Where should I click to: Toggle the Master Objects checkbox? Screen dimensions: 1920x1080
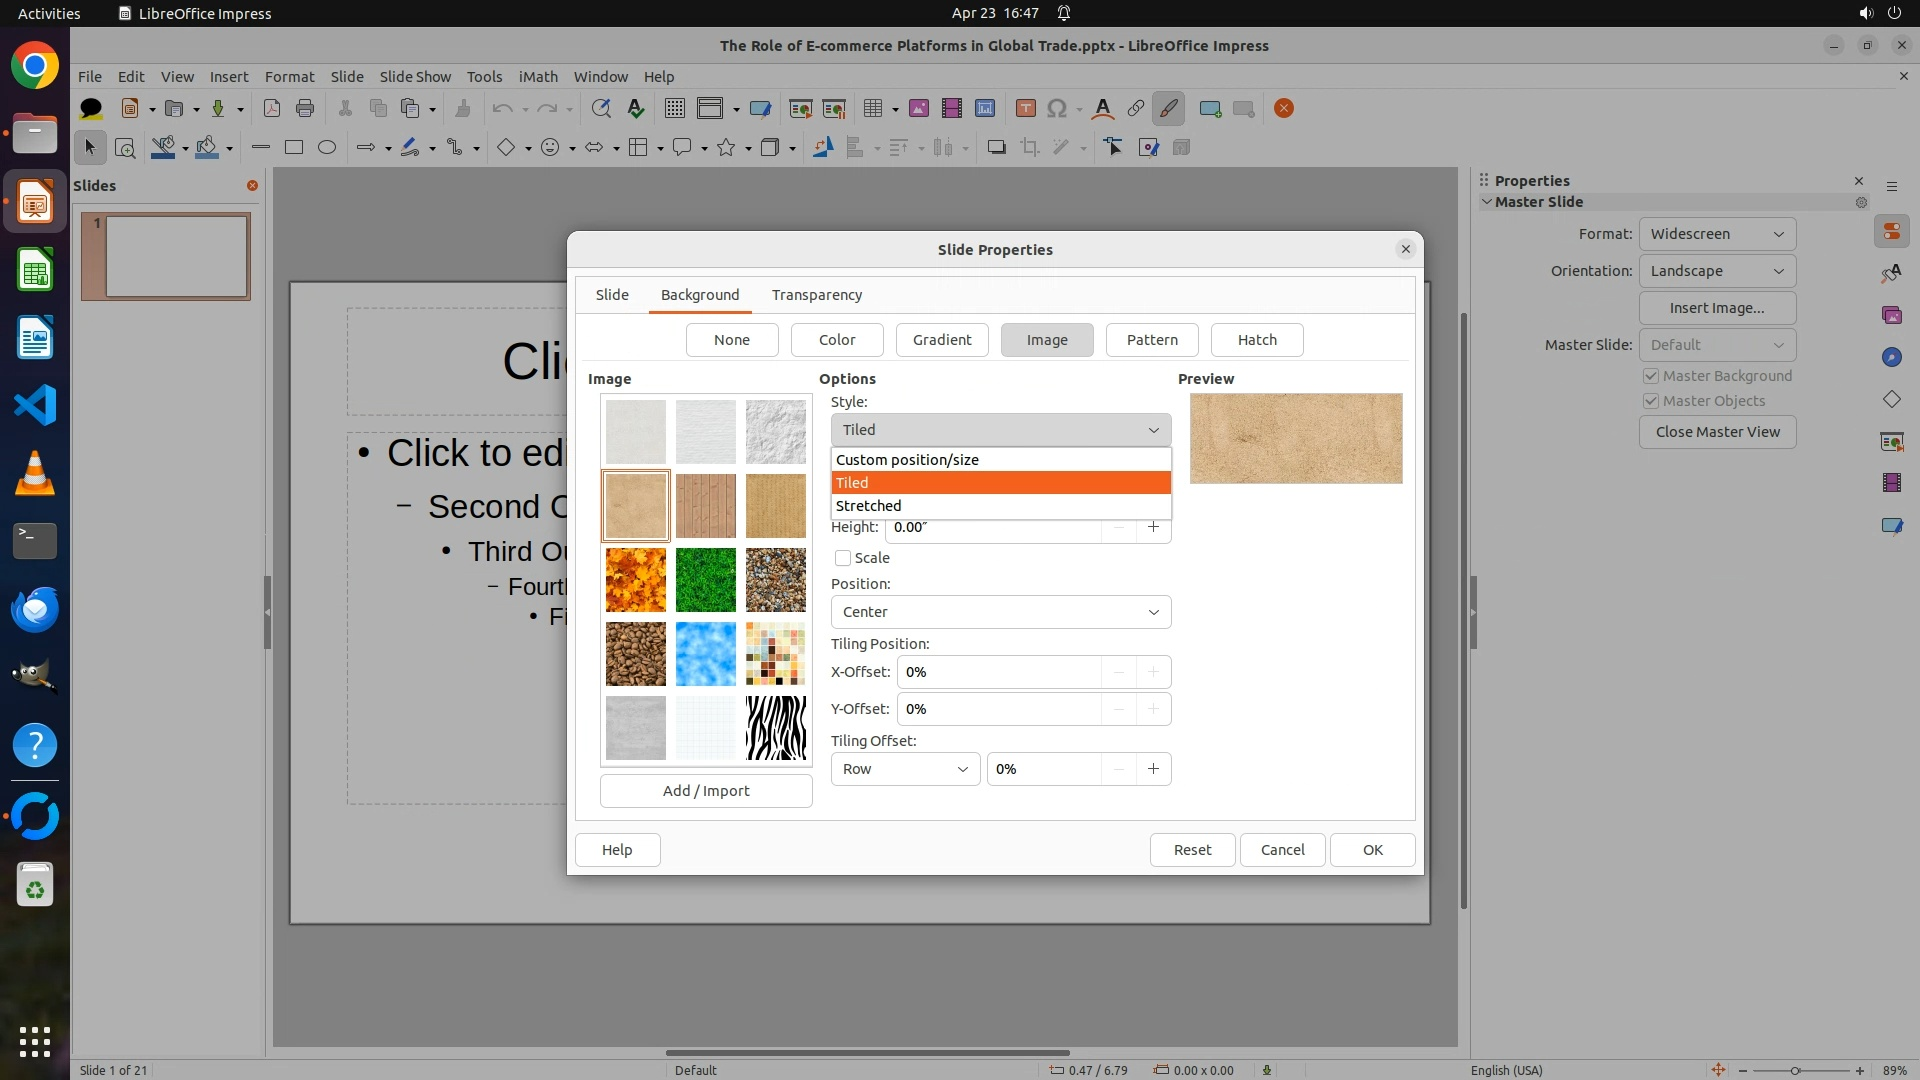[x=1651, y=401]
